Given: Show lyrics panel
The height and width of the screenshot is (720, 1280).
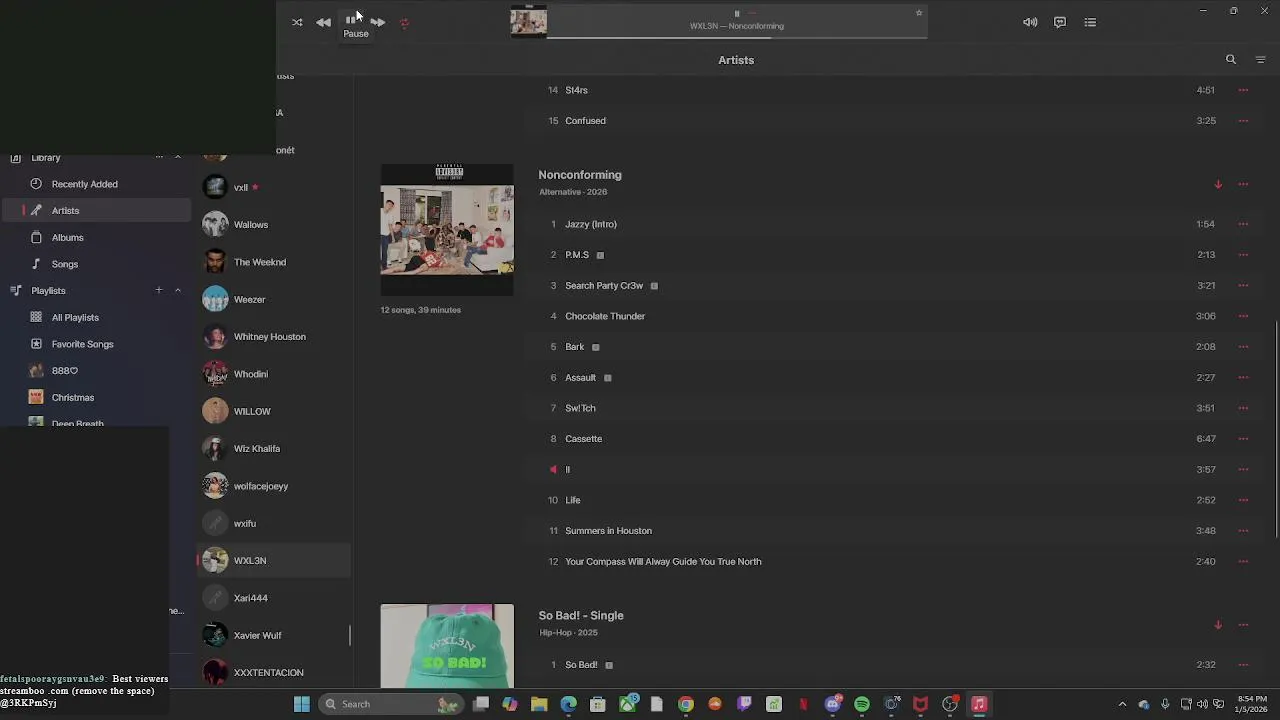Looking at the screenshot, I should 1060,22.
